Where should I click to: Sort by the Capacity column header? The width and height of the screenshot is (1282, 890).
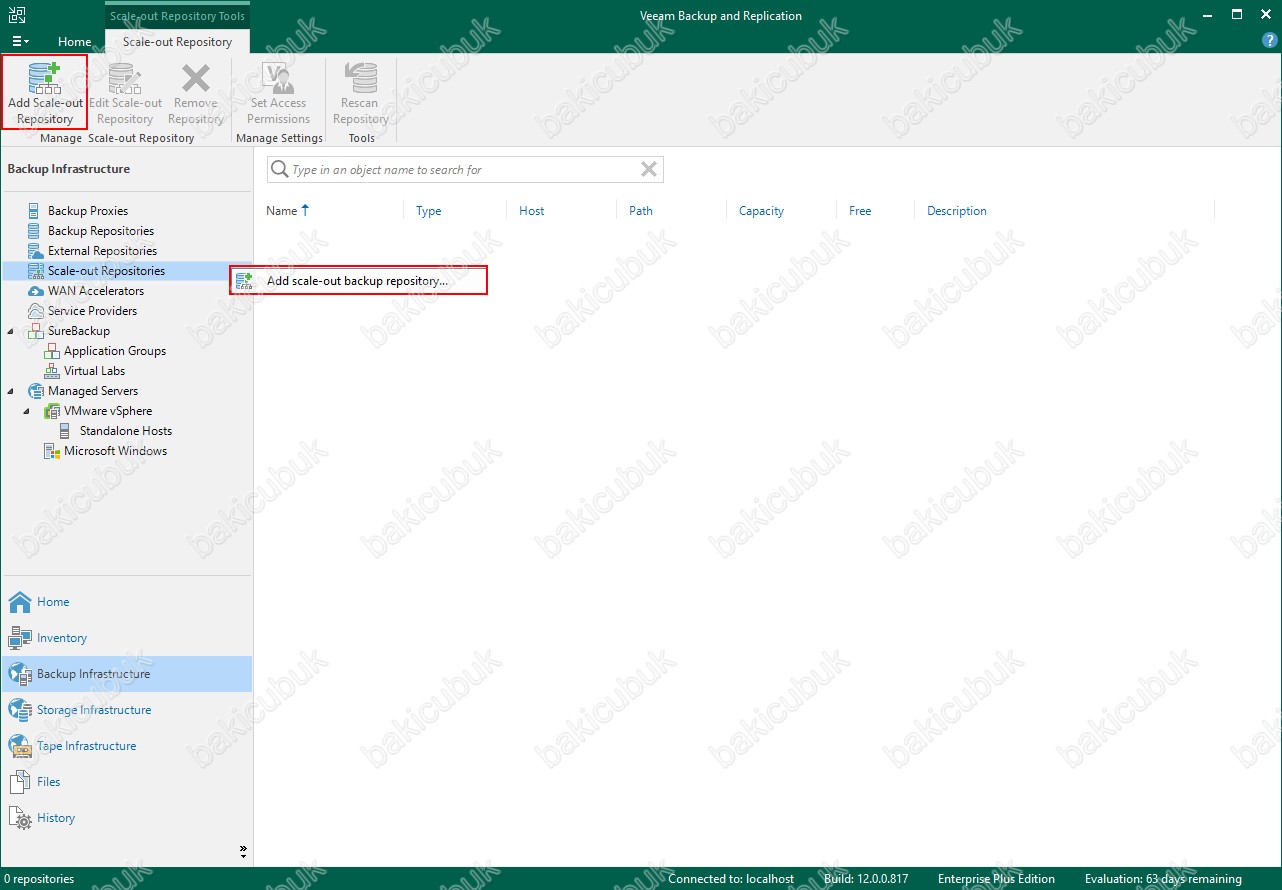coord(761,211)
